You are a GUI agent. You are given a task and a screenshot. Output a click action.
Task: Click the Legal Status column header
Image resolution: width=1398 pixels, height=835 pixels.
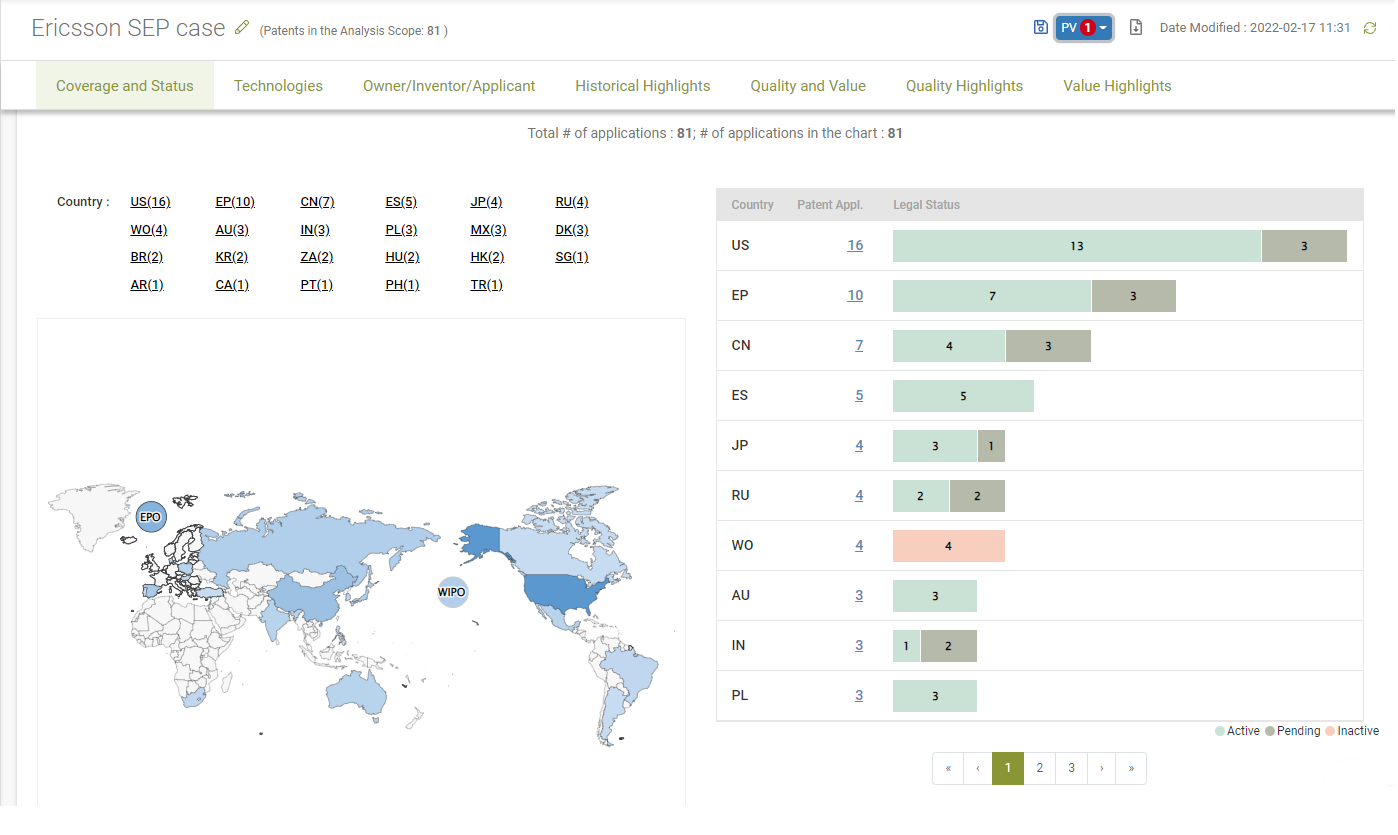pos(926,205)
